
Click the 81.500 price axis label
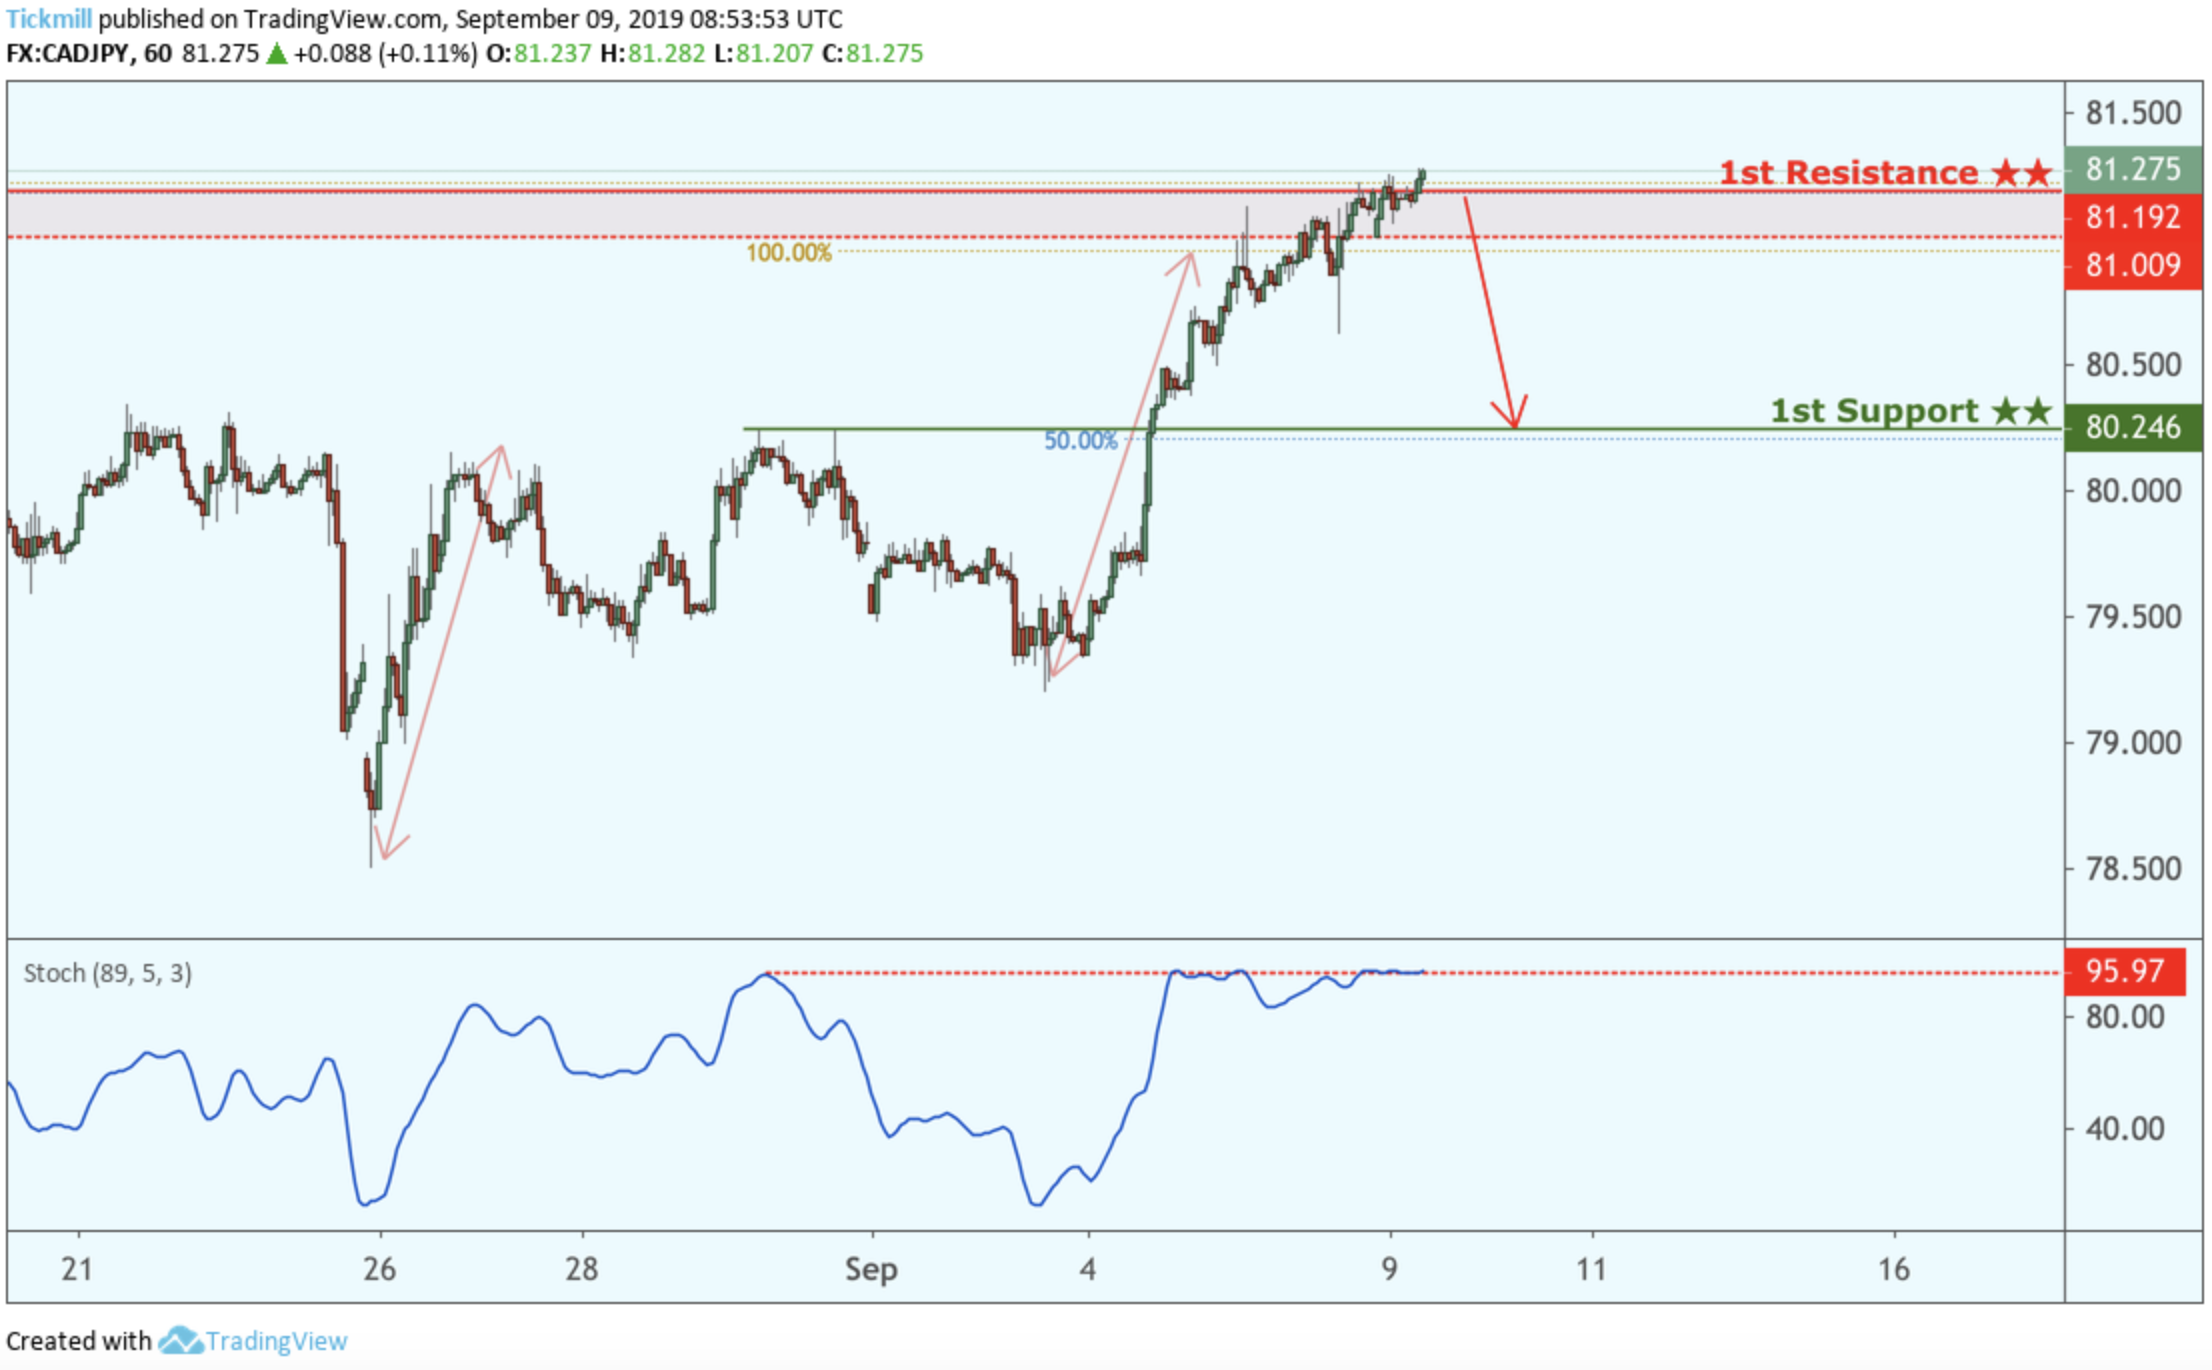pos(2133,112)
